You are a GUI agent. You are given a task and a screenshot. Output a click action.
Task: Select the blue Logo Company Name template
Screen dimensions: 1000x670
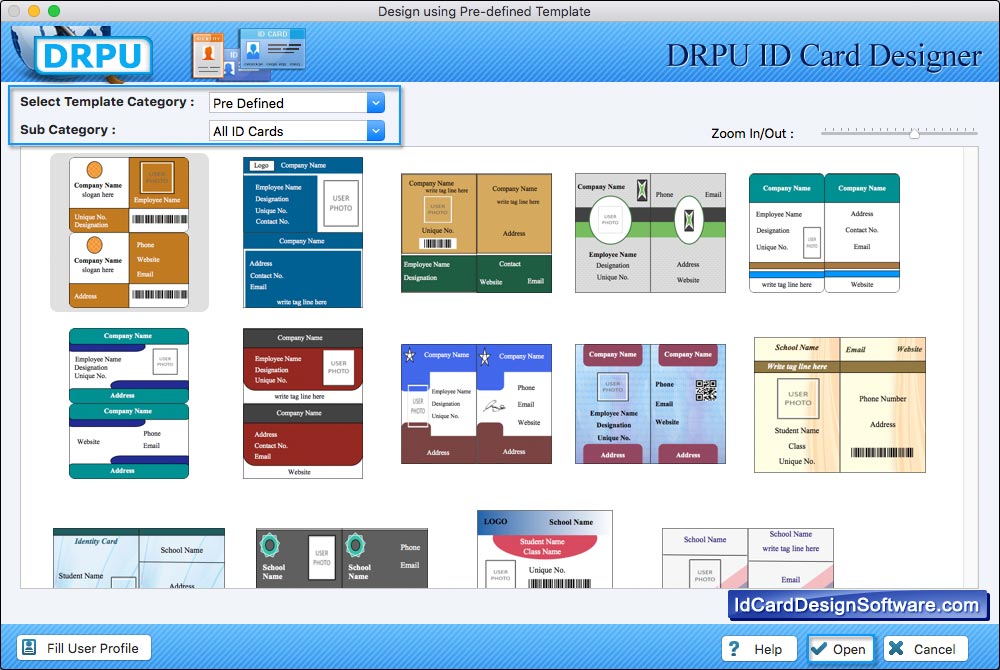coord(302,233)
